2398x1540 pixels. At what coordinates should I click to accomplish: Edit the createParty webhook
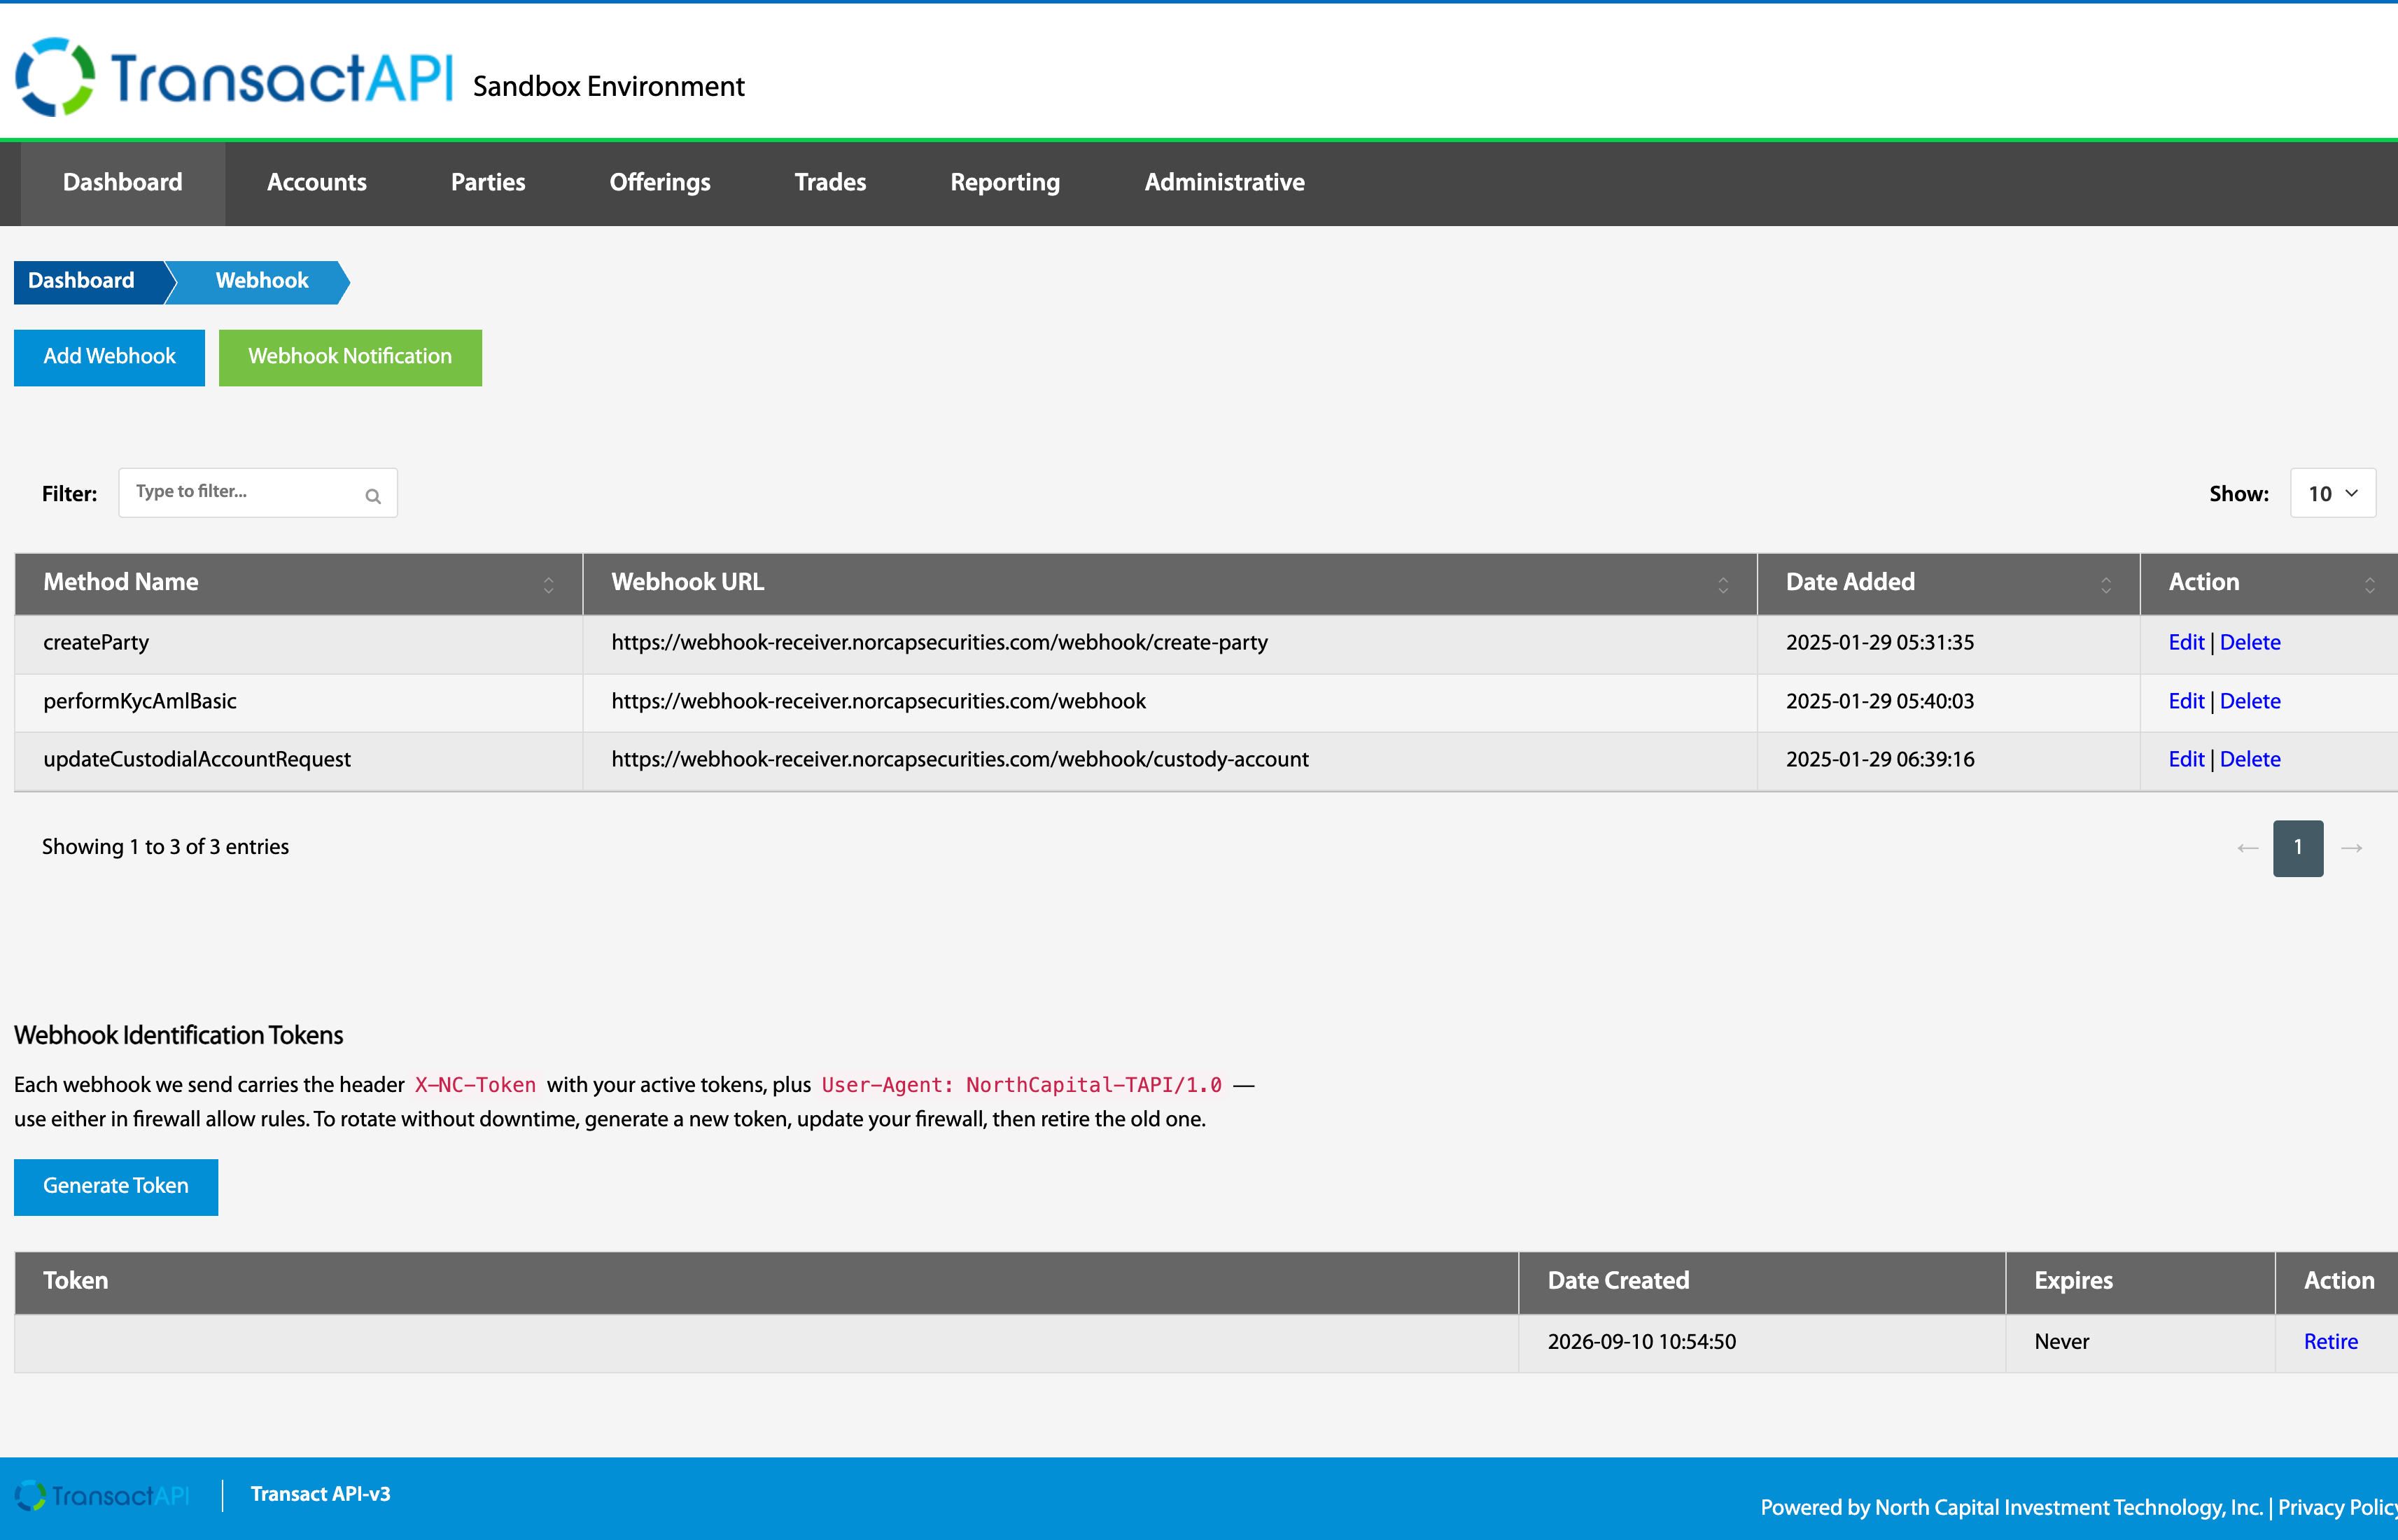pyautogui.click(x=2186, y=643)
